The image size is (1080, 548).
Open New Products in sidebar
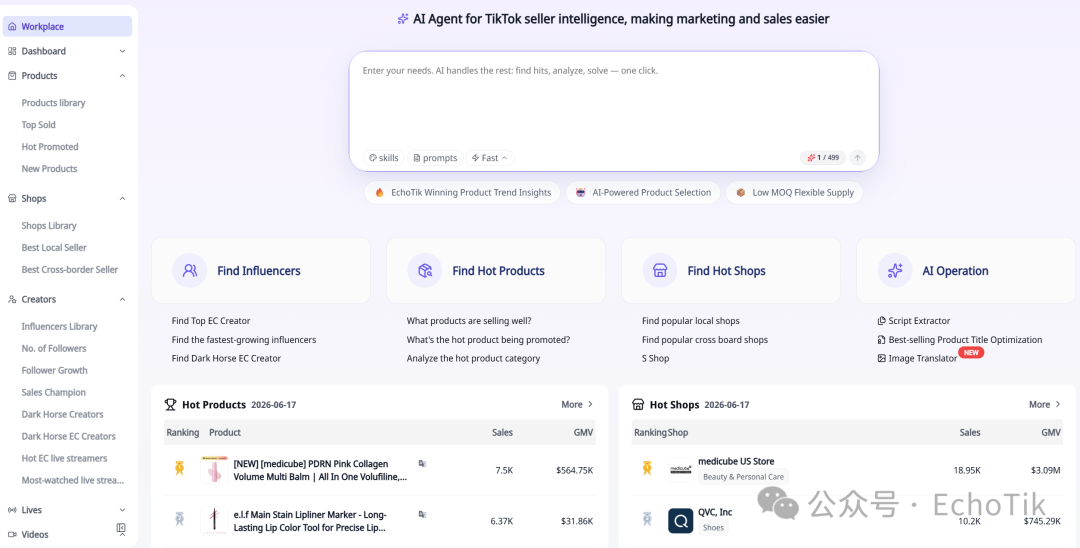[x=49, y=169]
